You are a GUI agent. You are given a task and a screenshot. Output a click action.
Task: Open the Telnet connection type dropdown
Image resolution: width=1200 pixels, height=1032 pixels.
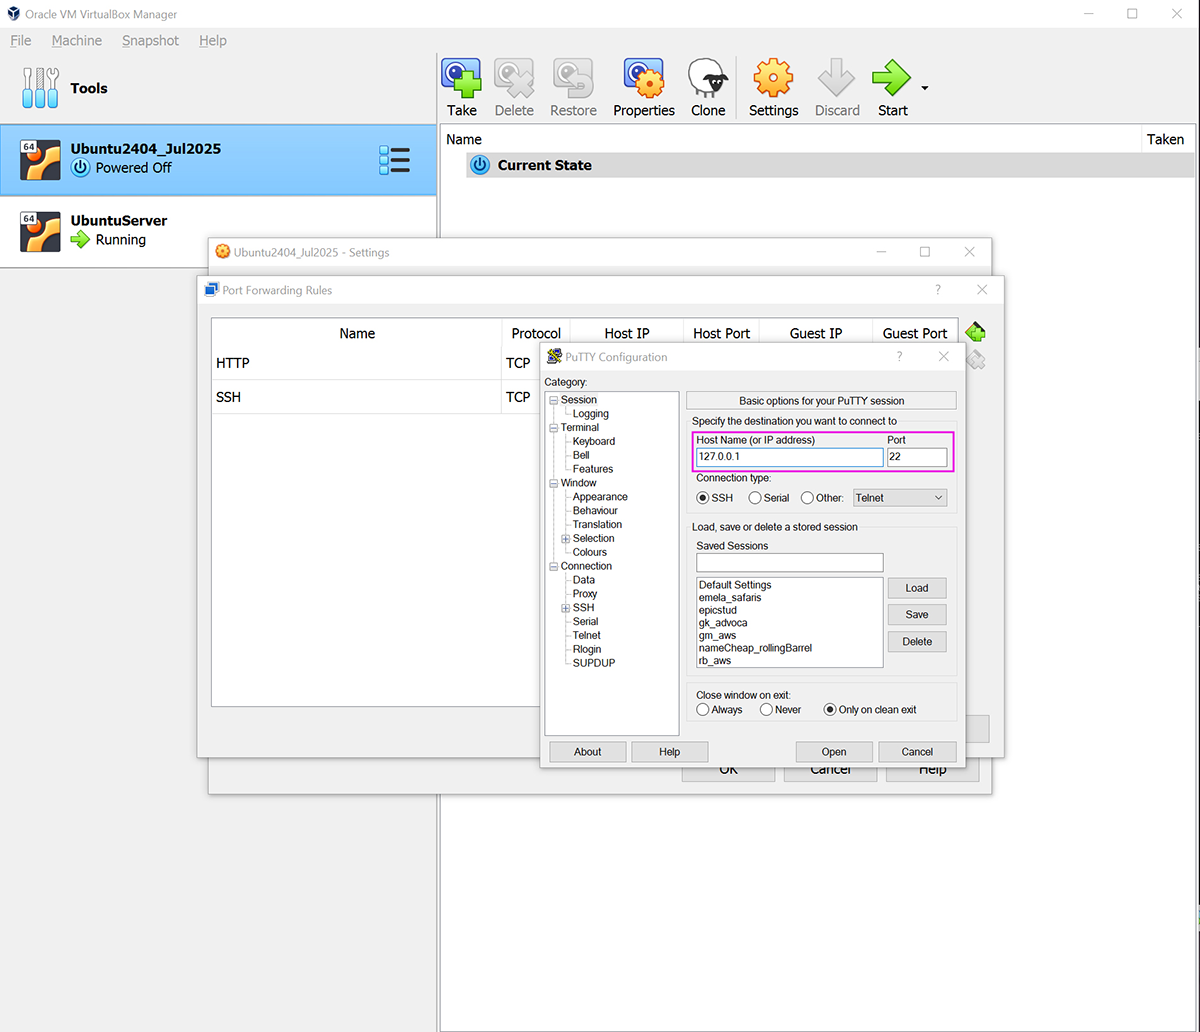(900, 498)
